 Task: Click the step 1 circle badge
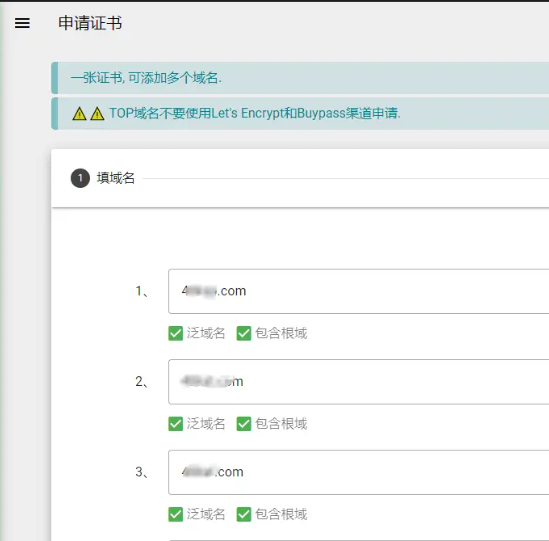80,178
